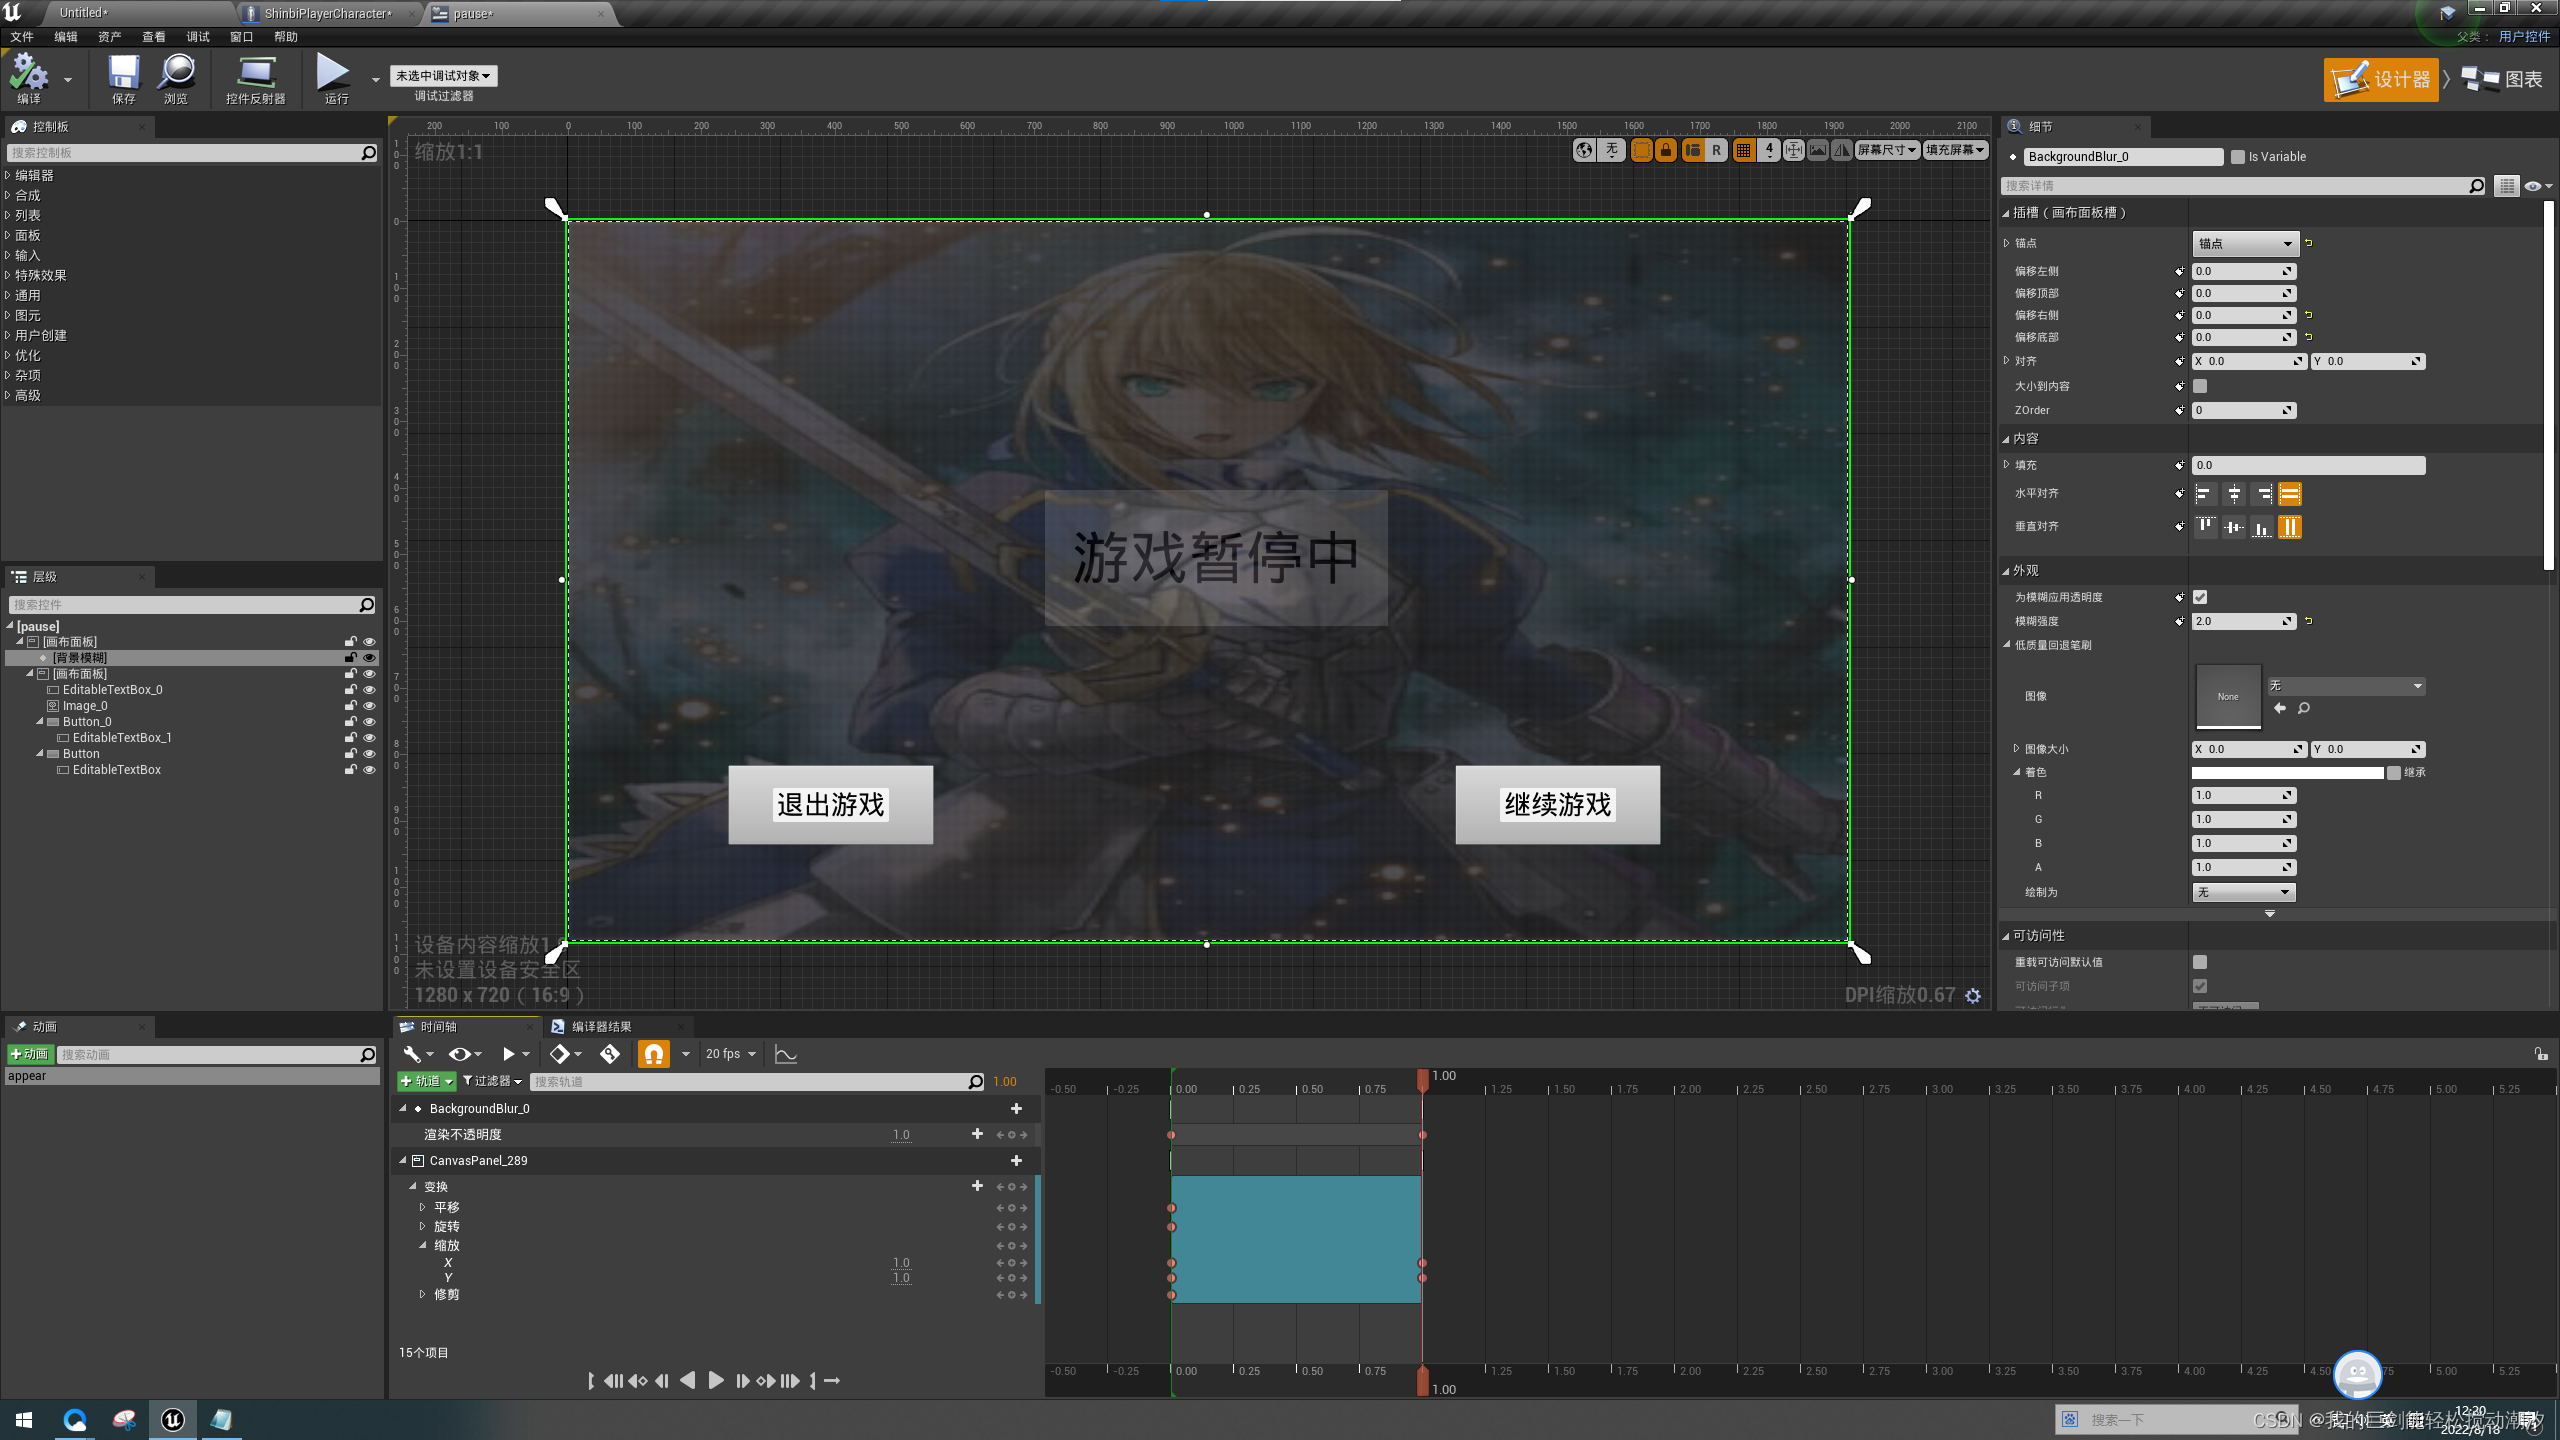Uncheck 为模糊应用透明度 checkbox
This screenshot has height=1440, width=2560.
[x=2200, y=597]
